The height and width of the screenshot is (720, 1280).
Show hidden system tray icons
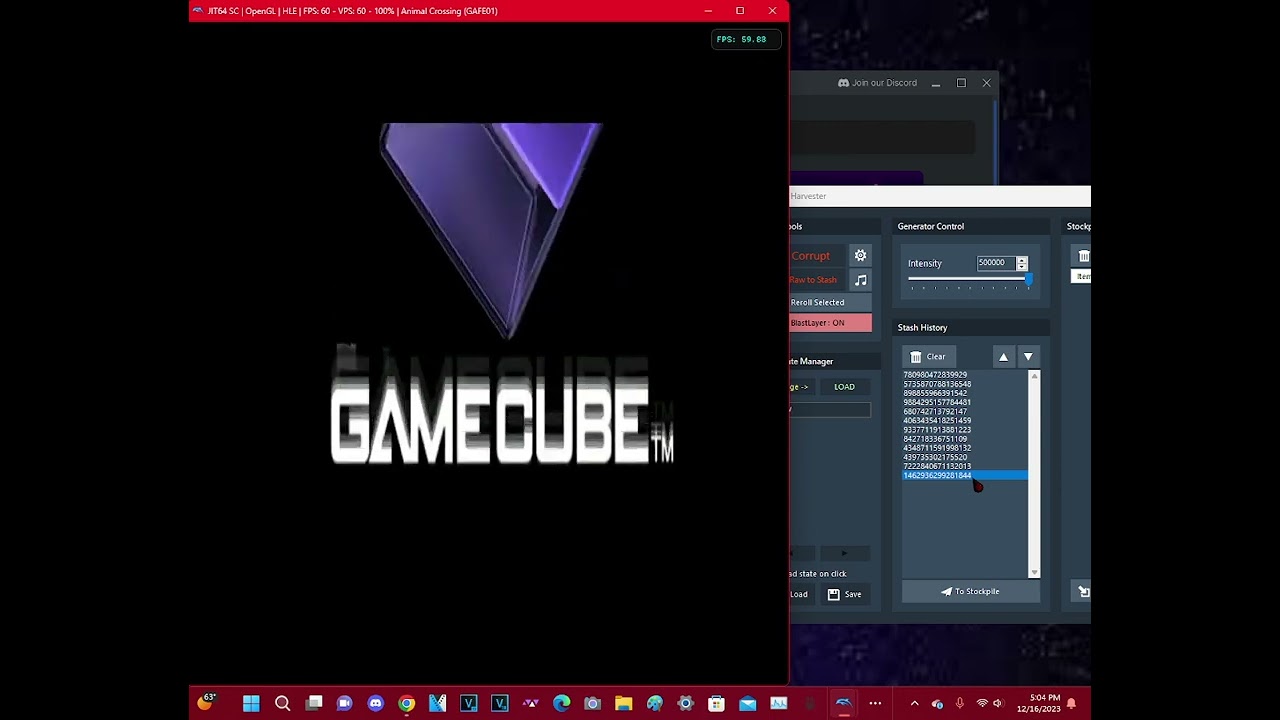pos(914,704)
